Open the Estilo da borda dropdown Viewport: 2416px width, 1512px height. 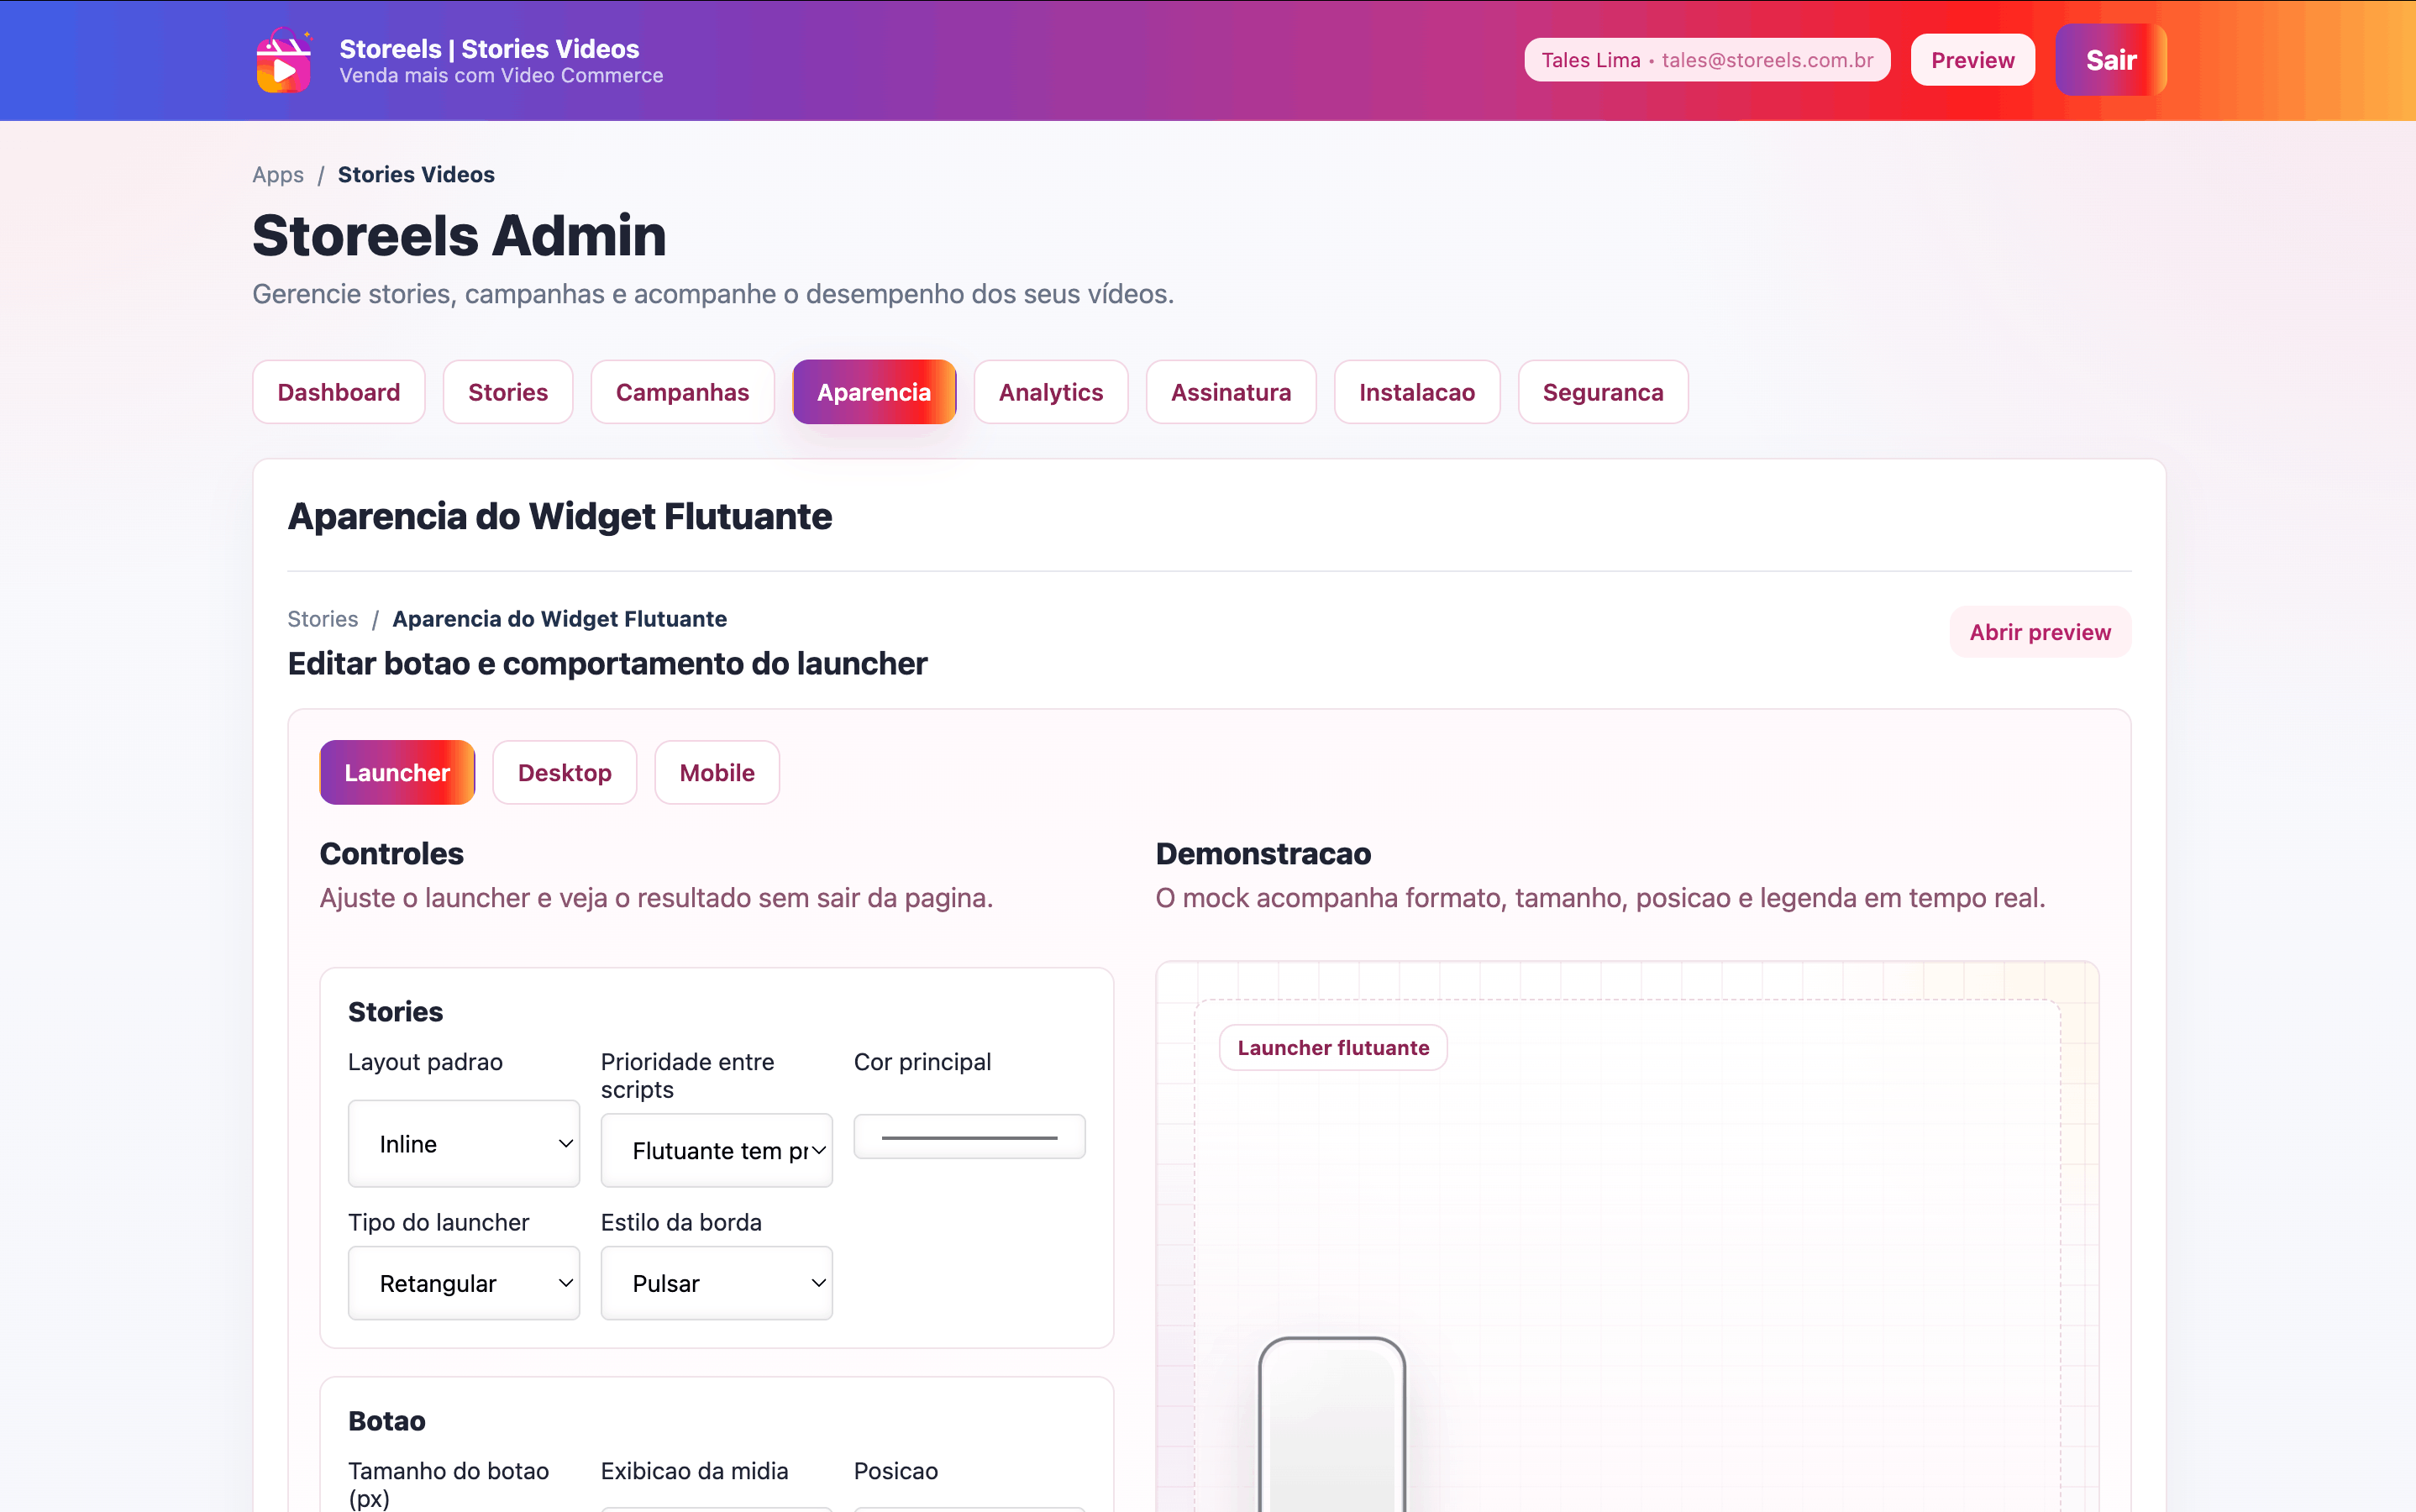[x=716, y=1282]
